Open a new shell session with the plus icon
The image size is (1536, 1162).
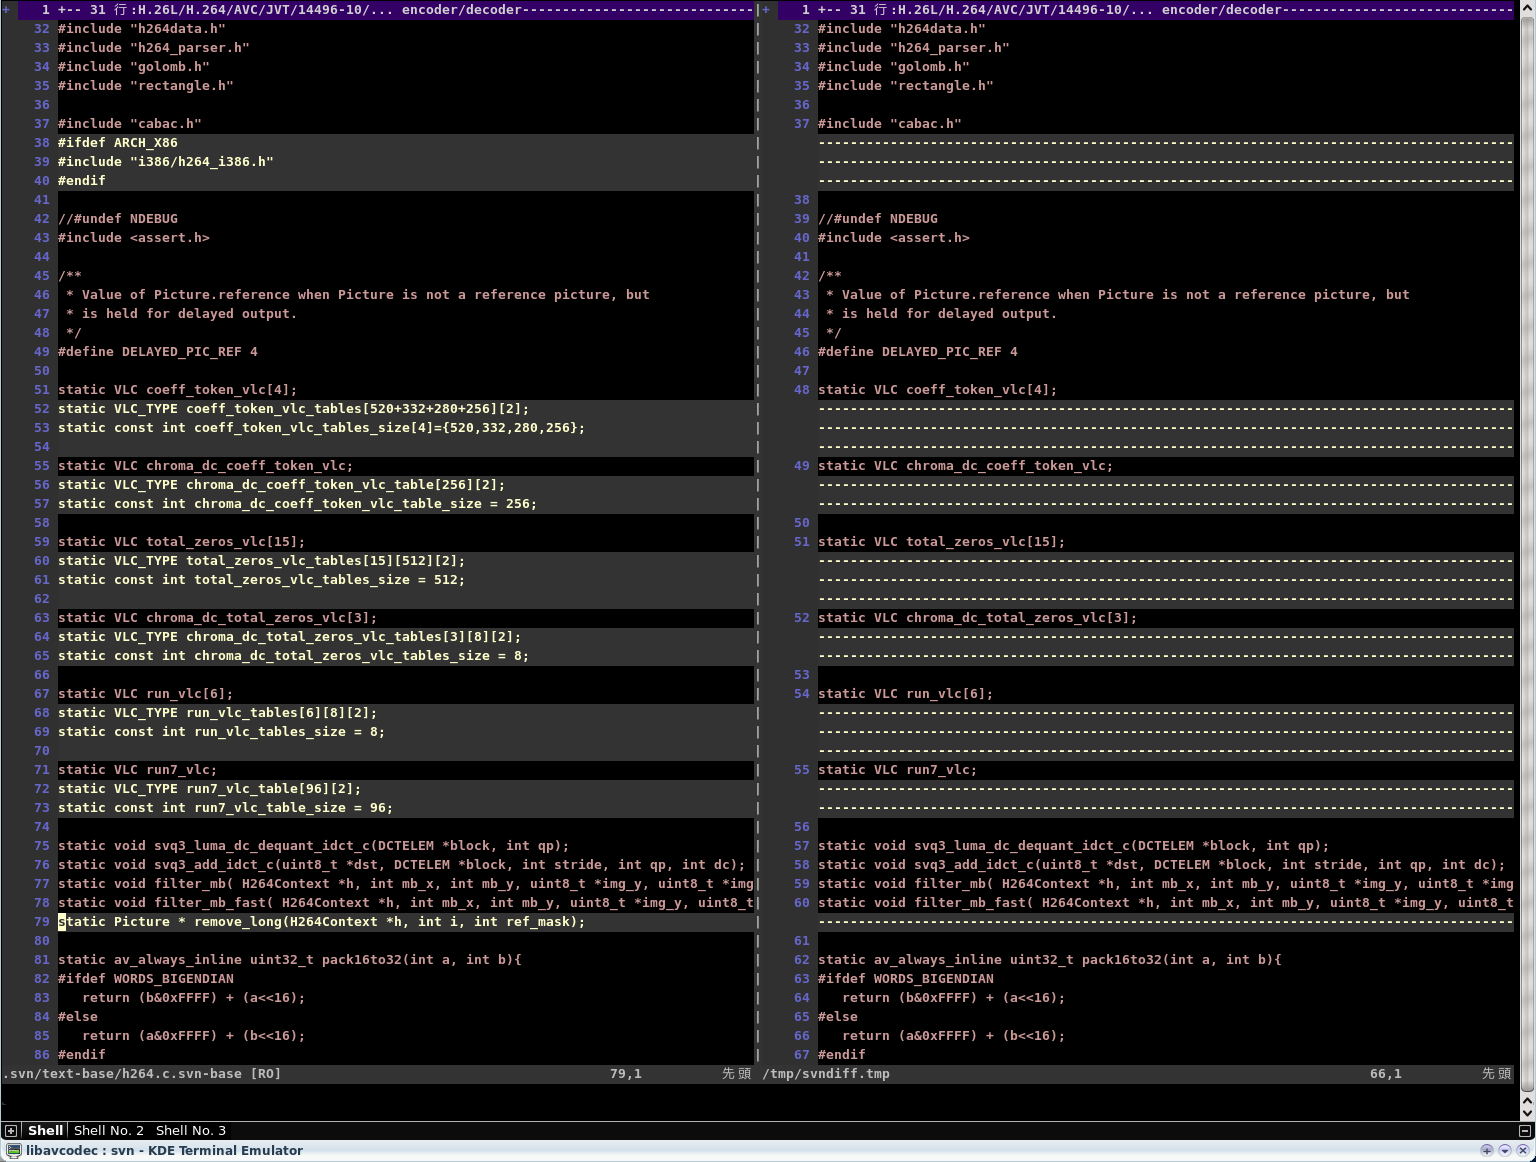(11, 1130)
